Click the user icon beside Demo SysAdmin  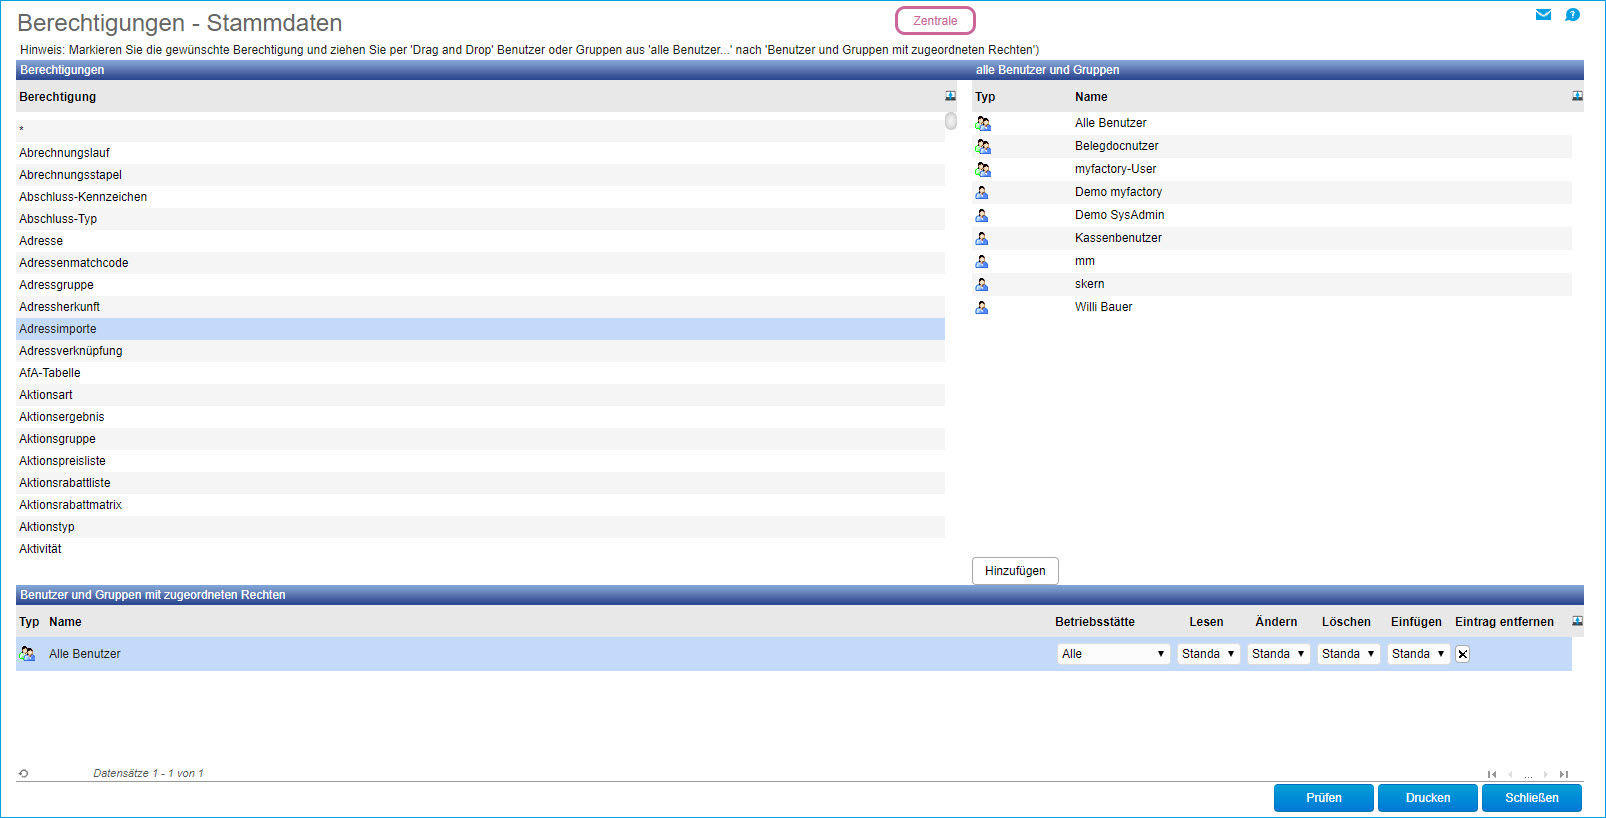click(982, 215)
